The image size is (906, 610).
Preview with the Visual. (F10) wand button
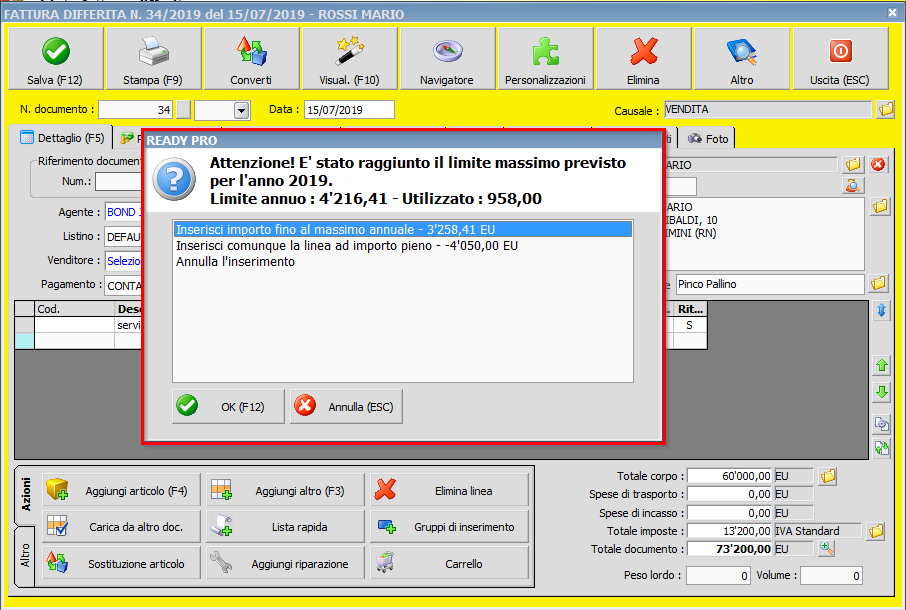click(x=350, y=58)
